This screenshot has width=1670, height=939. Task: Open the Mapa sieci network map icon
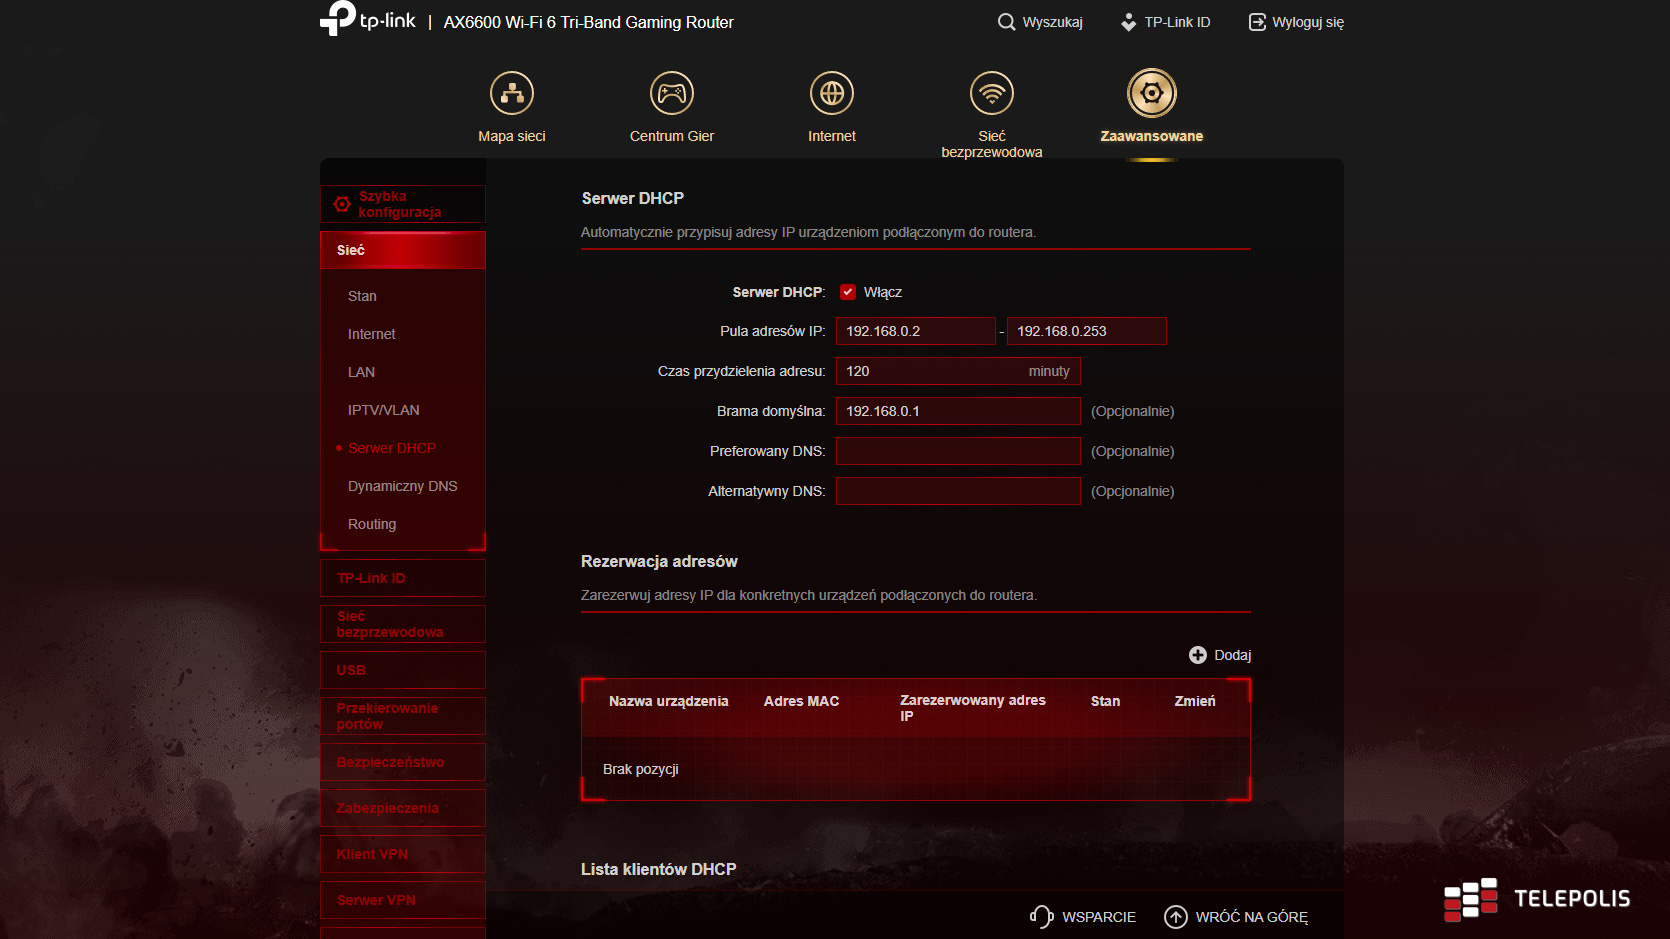tap(511, 94)
